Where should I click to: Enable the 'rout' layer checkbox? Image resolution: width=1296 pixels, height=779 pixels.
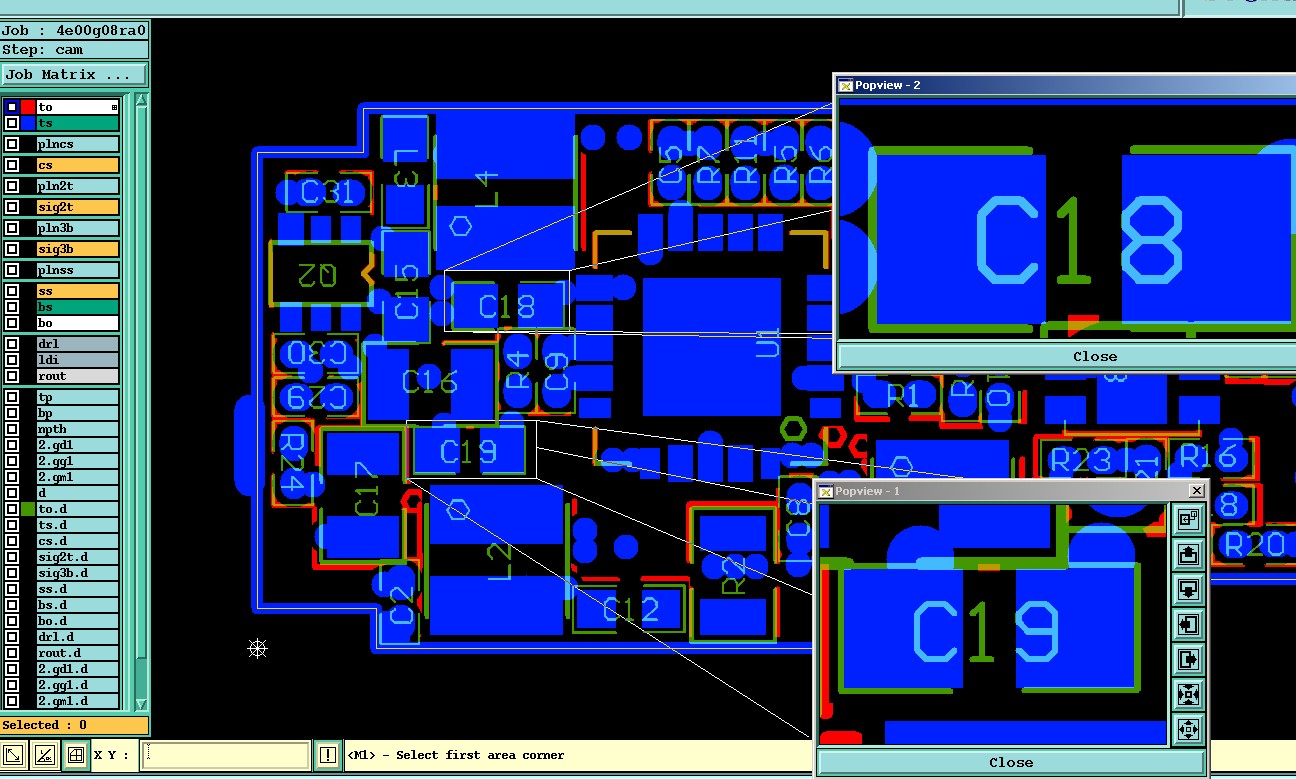(12, 376)
